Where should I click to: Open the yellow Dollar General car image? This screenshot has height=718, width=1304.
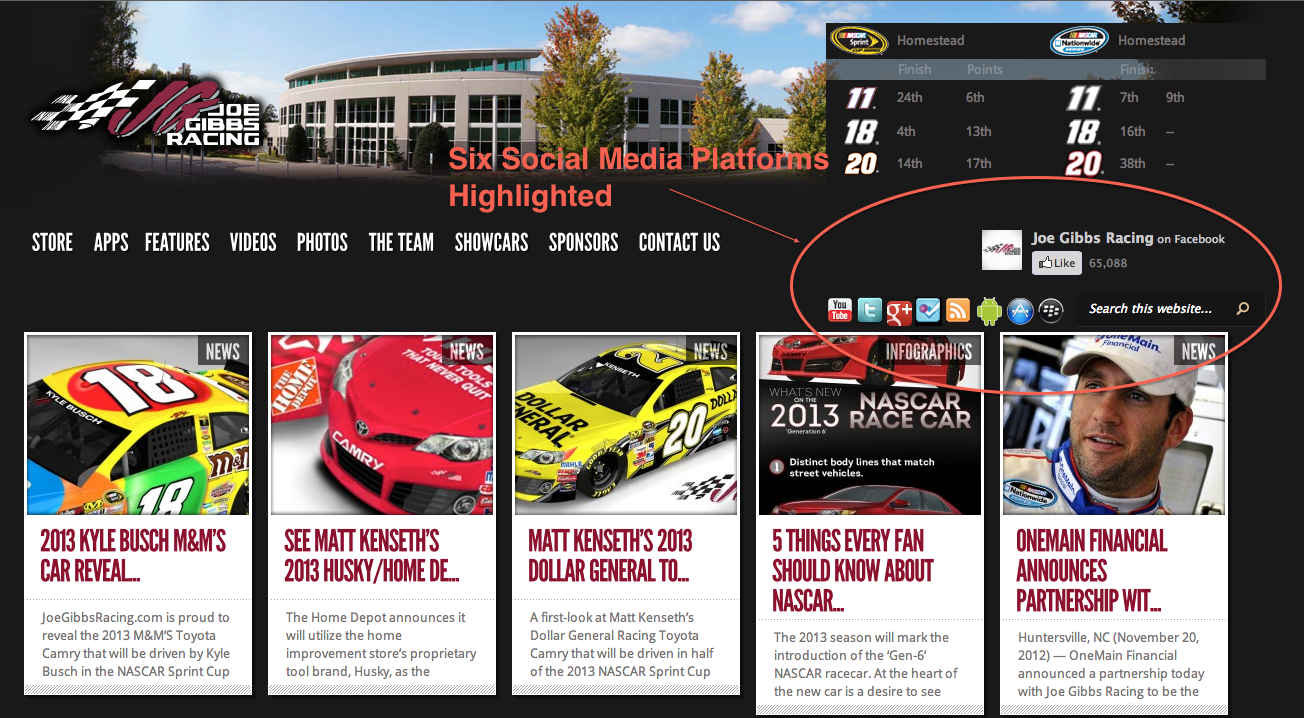tap(626, 425)
